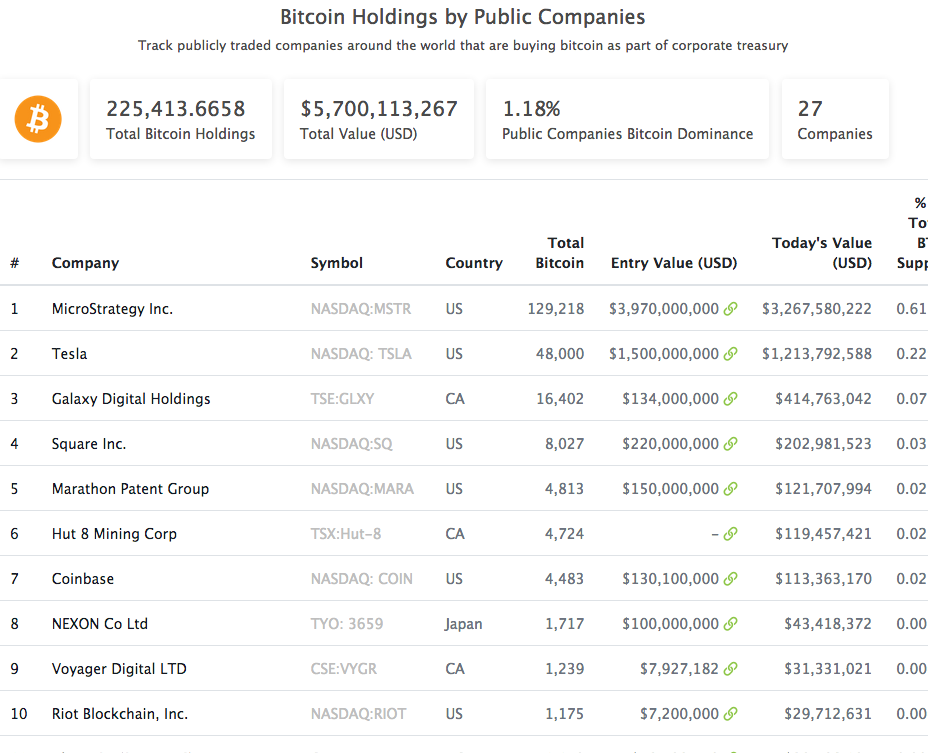
Task: Open MicroStrategy entry value source link icon
Action: pyautogui.click(x=730, y=309)
